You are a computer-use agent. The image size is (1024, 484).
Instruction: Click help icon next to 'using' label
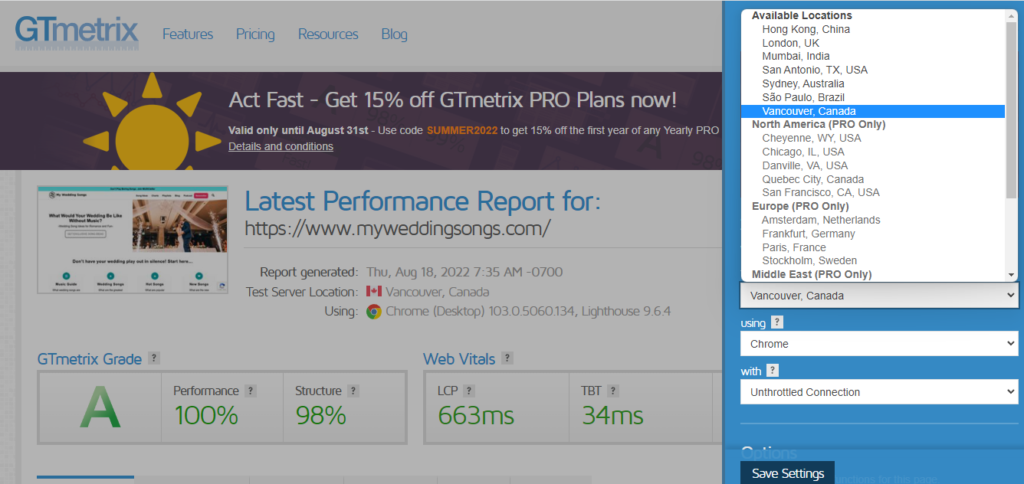click(x=776, y=322)
